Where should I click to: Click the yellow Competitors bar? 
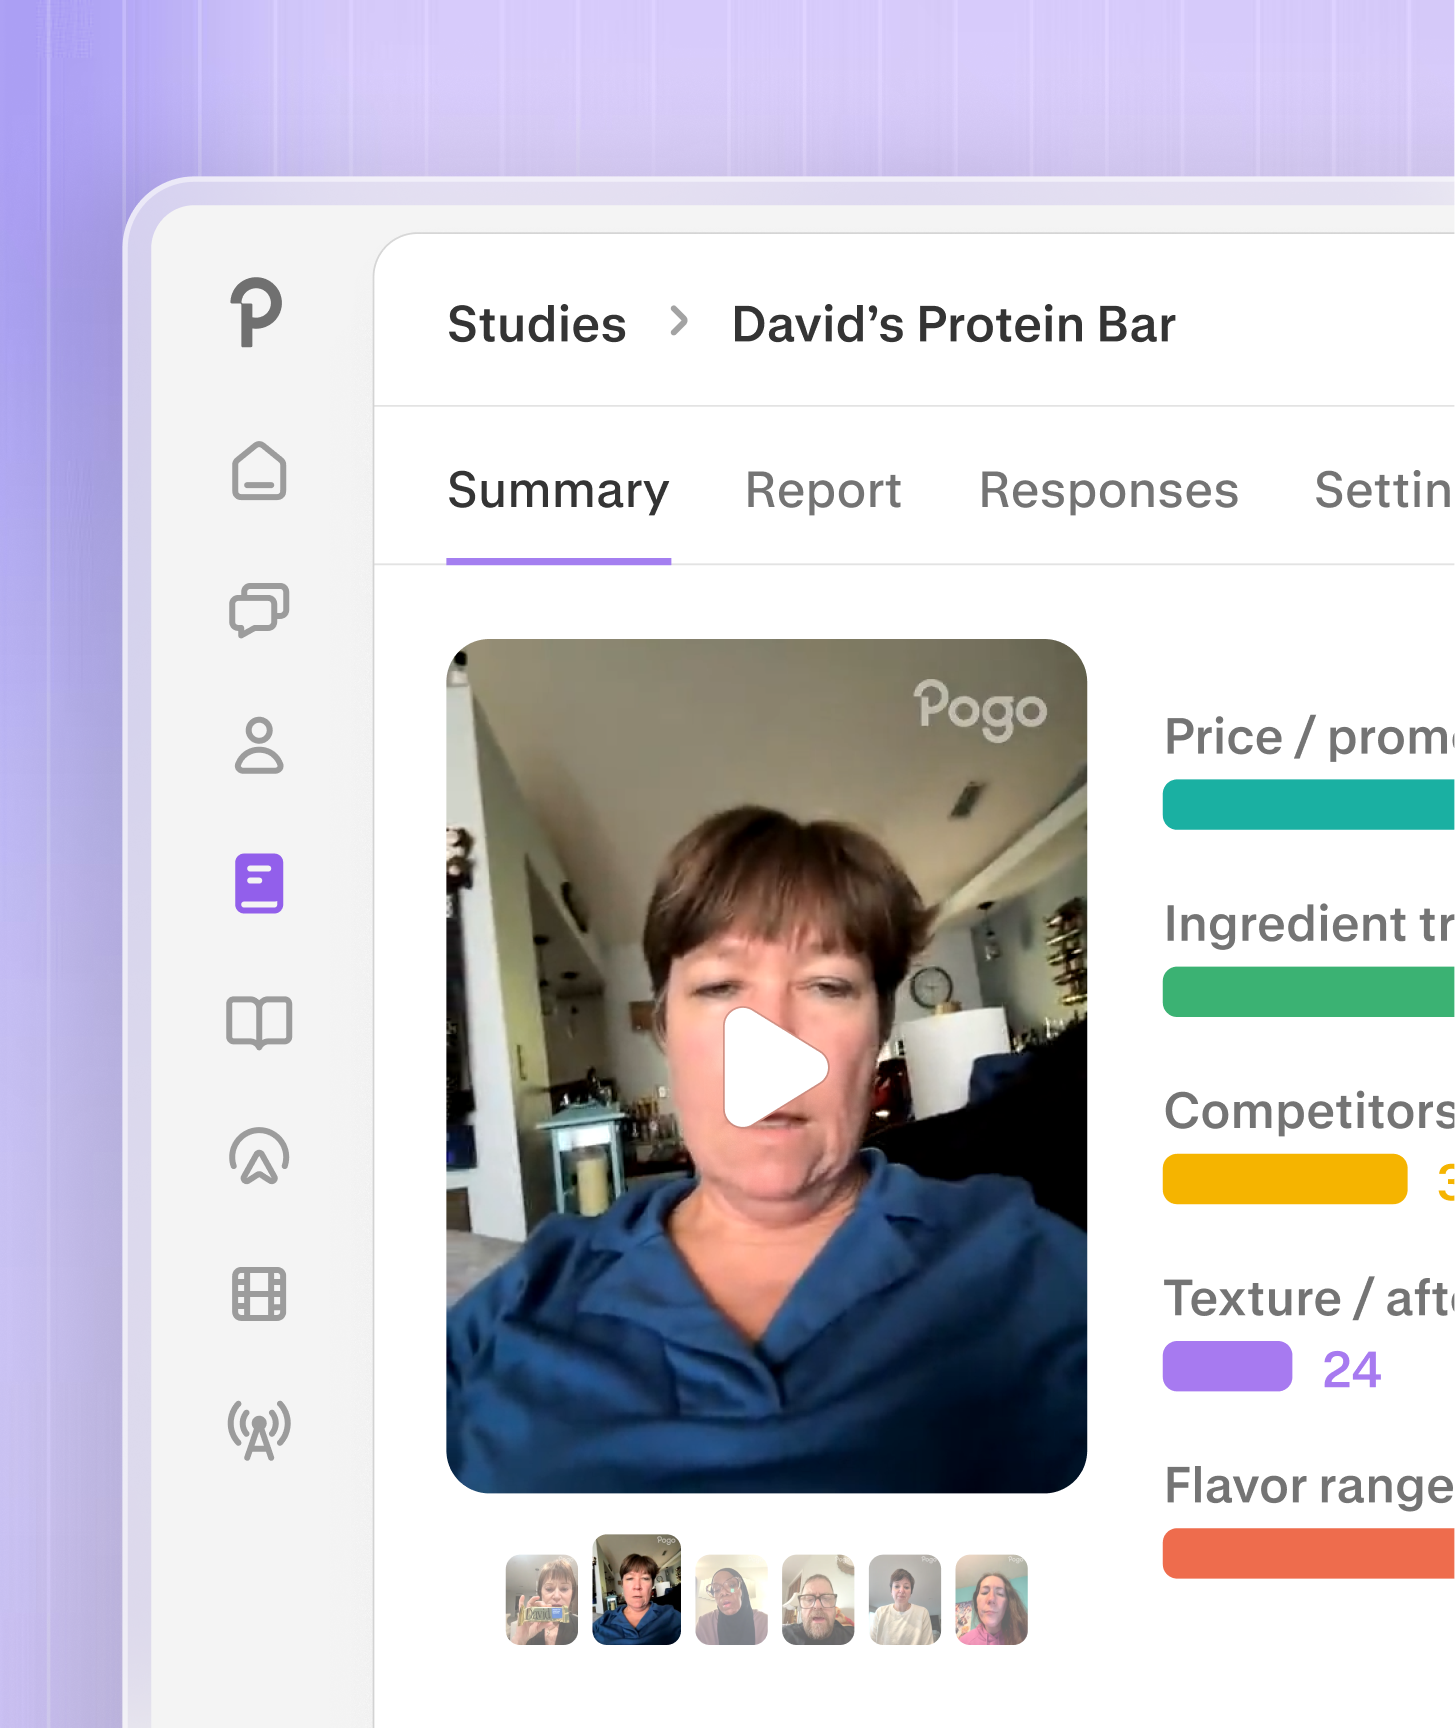(x=1285, y=1178)
